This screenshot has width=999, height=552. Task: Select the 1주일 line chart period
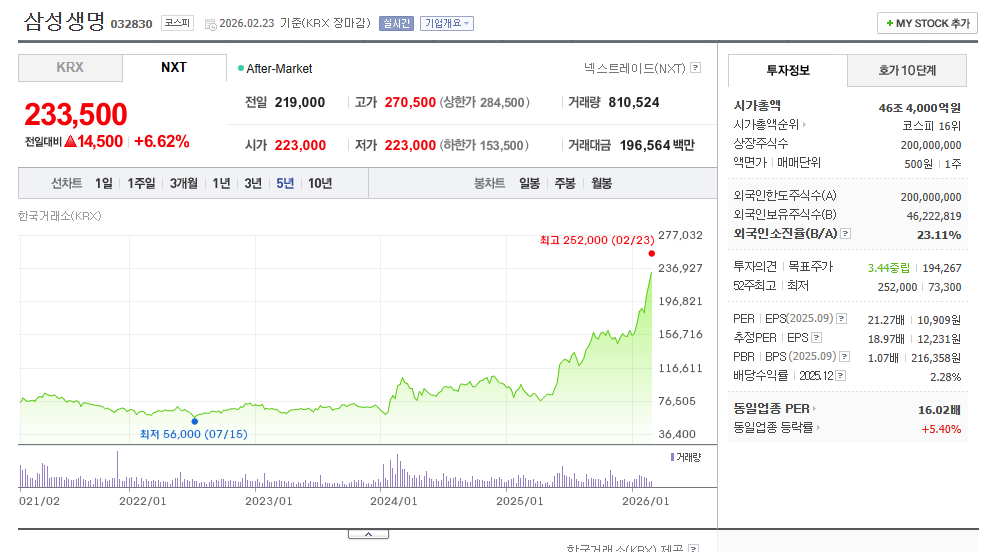pyautogui.click(x=141, y=184)
